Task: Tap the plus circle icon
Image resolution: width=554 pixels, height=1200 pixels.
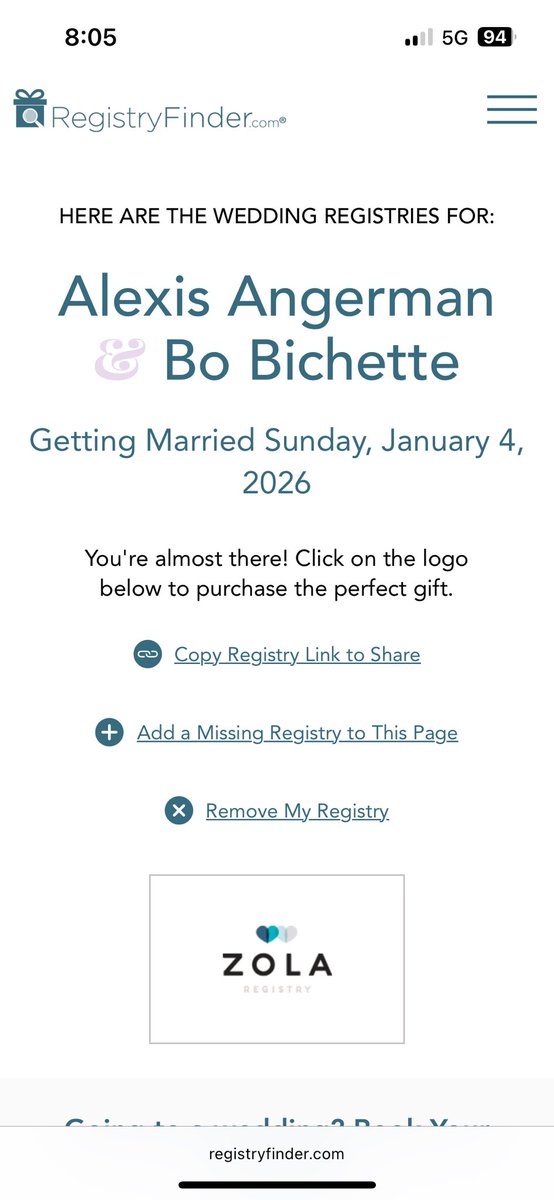Action: 109,733
